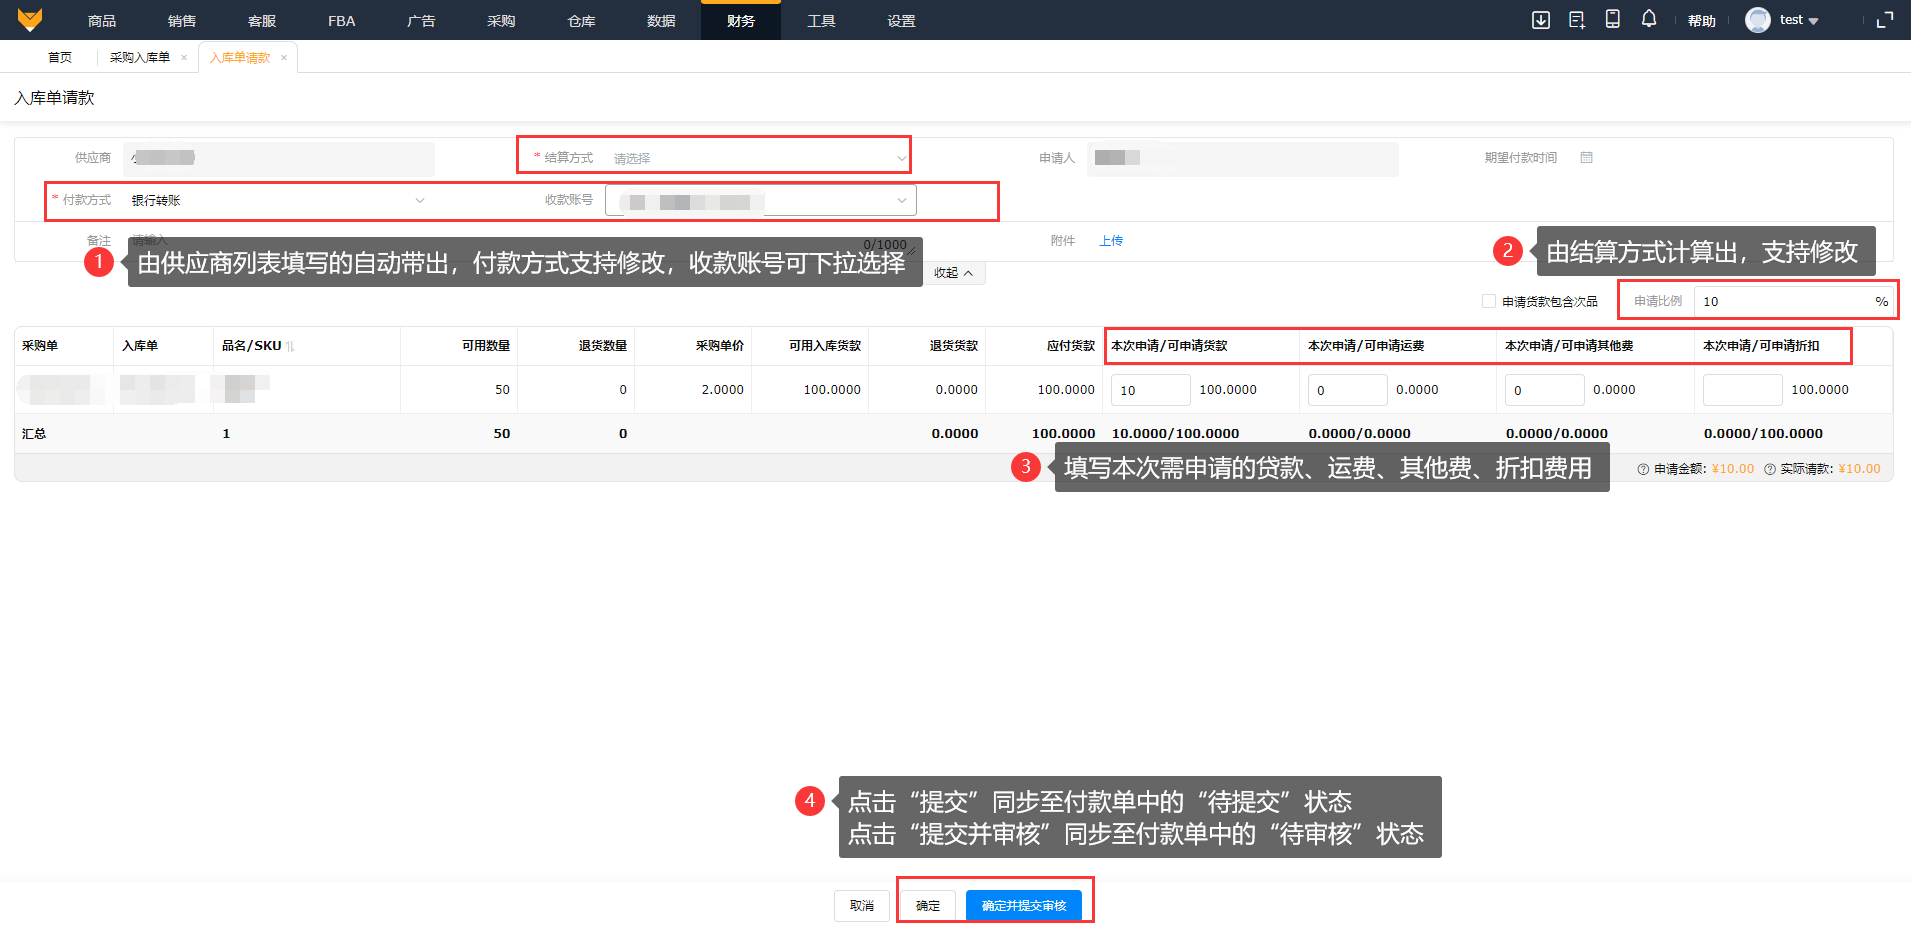Open the add-note list icon in header
The height and width of the screenshot is (927, 1911).
pyautogui.click(x=1577, y=20)
